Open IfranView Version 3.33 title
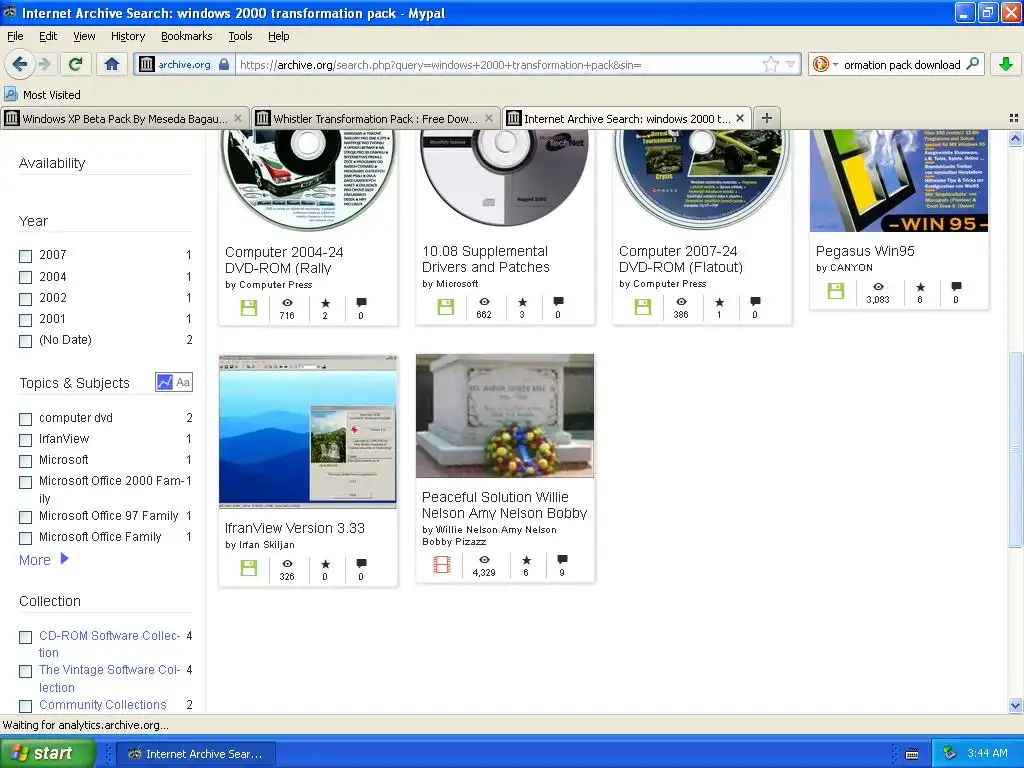Viewport: 1024px width, 768px height. point(295,528)
